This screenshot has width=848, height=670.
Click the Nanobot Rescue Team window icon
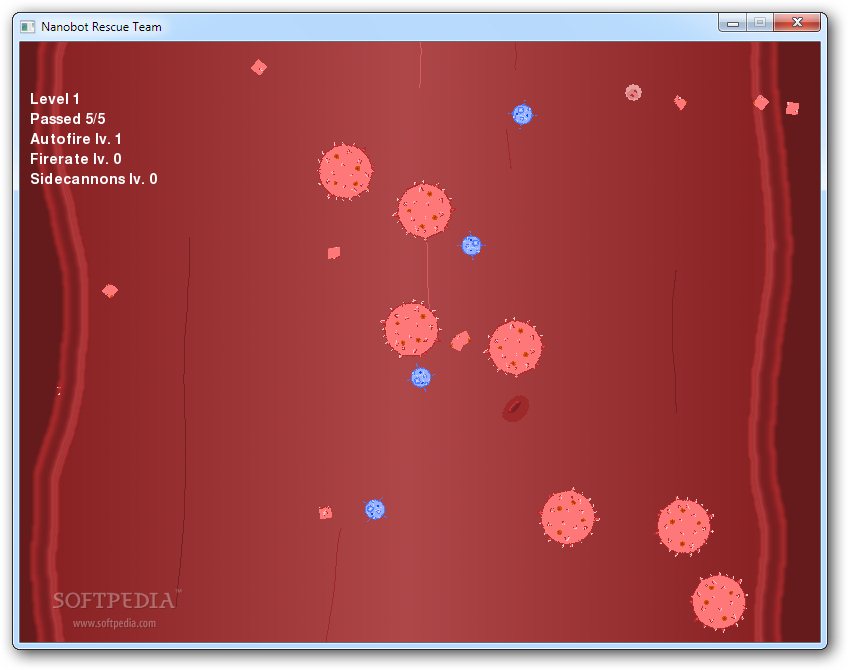[27, 26]
